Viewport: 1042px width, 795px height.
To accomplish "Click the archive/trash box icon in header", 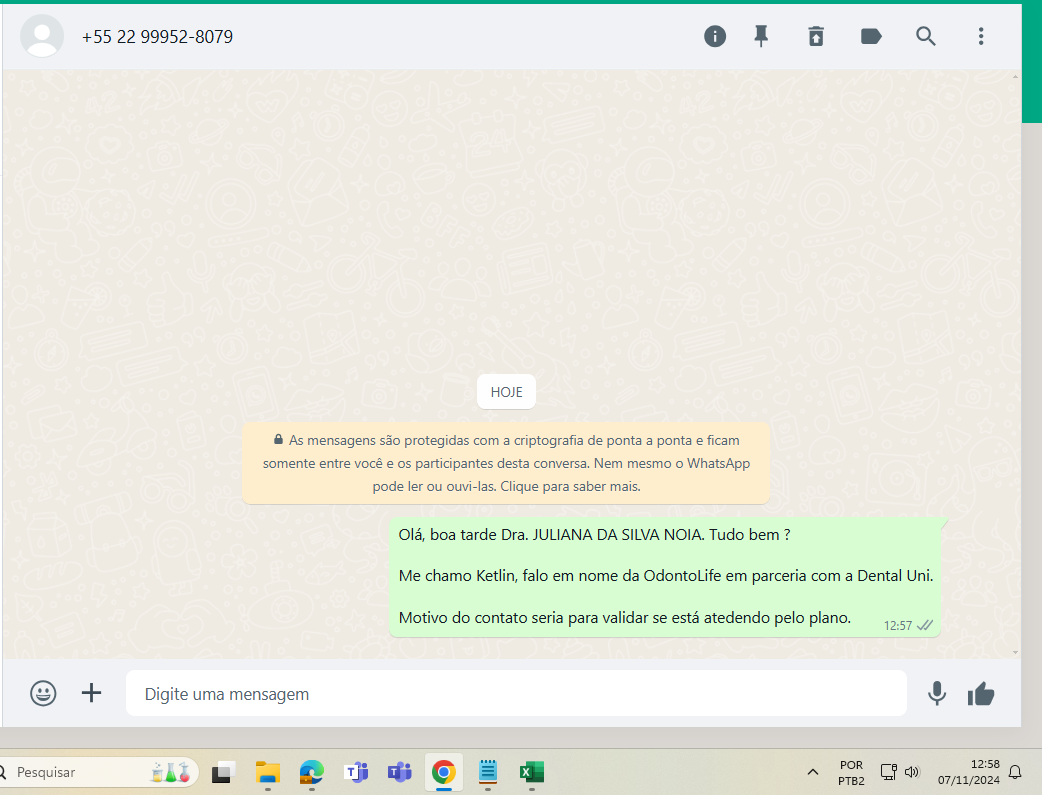I will point(816,36).
